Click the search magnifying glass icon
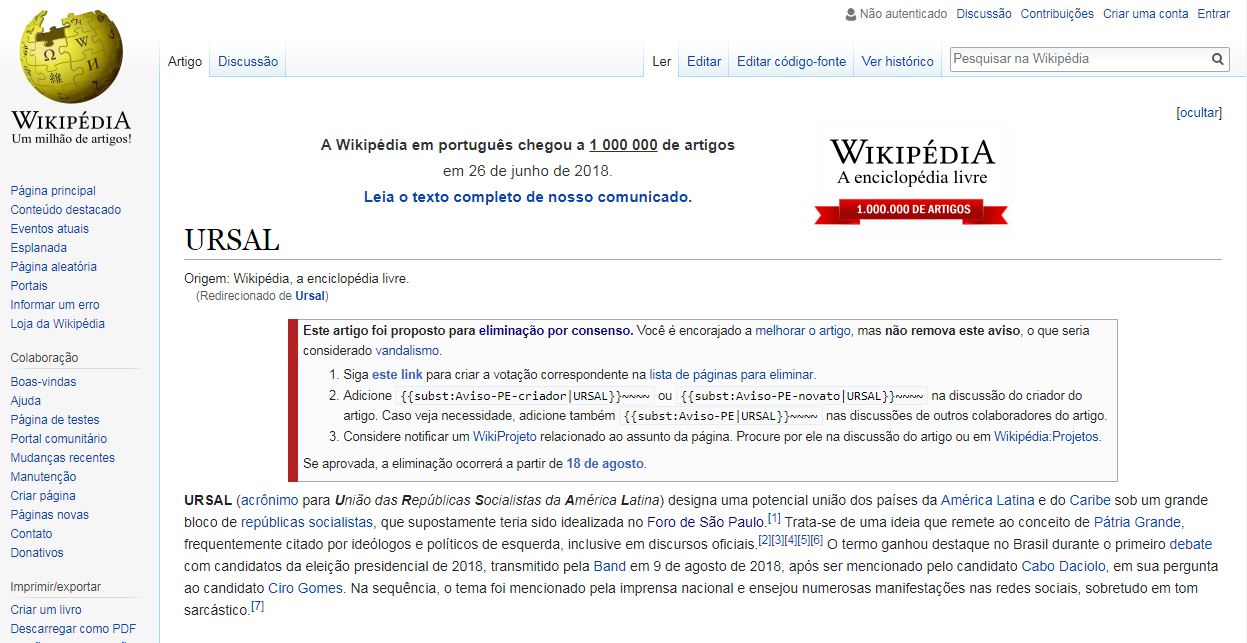Screen dimensions: 1247x643 [1218, 59]
